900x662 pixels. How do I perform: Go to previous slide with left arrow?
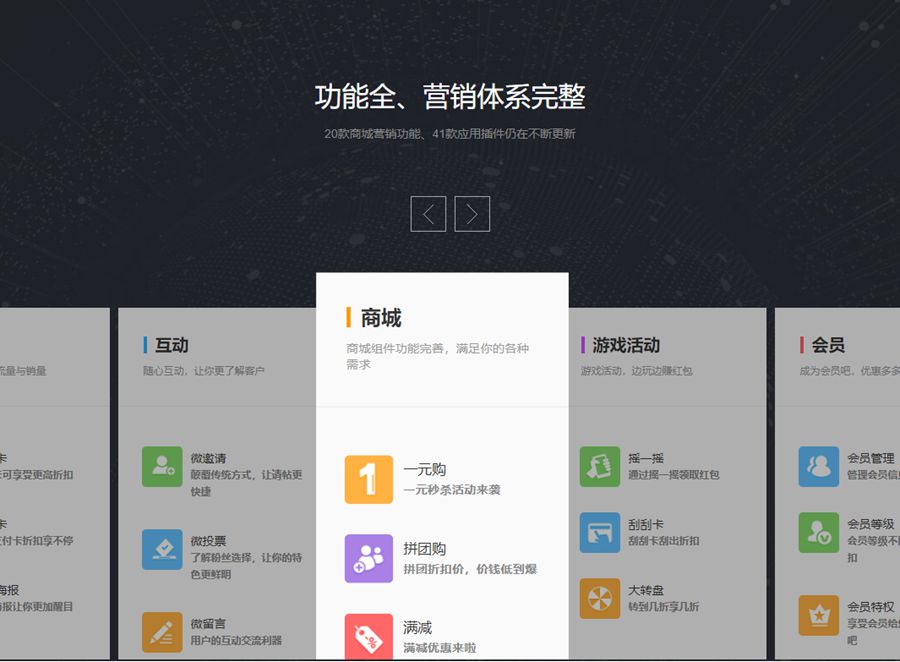click(x=428, y=214)
